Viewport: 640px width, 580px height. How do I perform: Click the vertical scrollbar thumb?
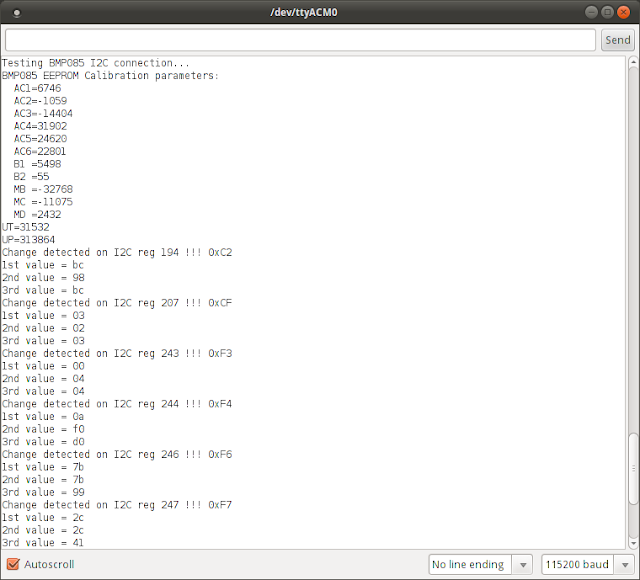(x=633, y=469)
